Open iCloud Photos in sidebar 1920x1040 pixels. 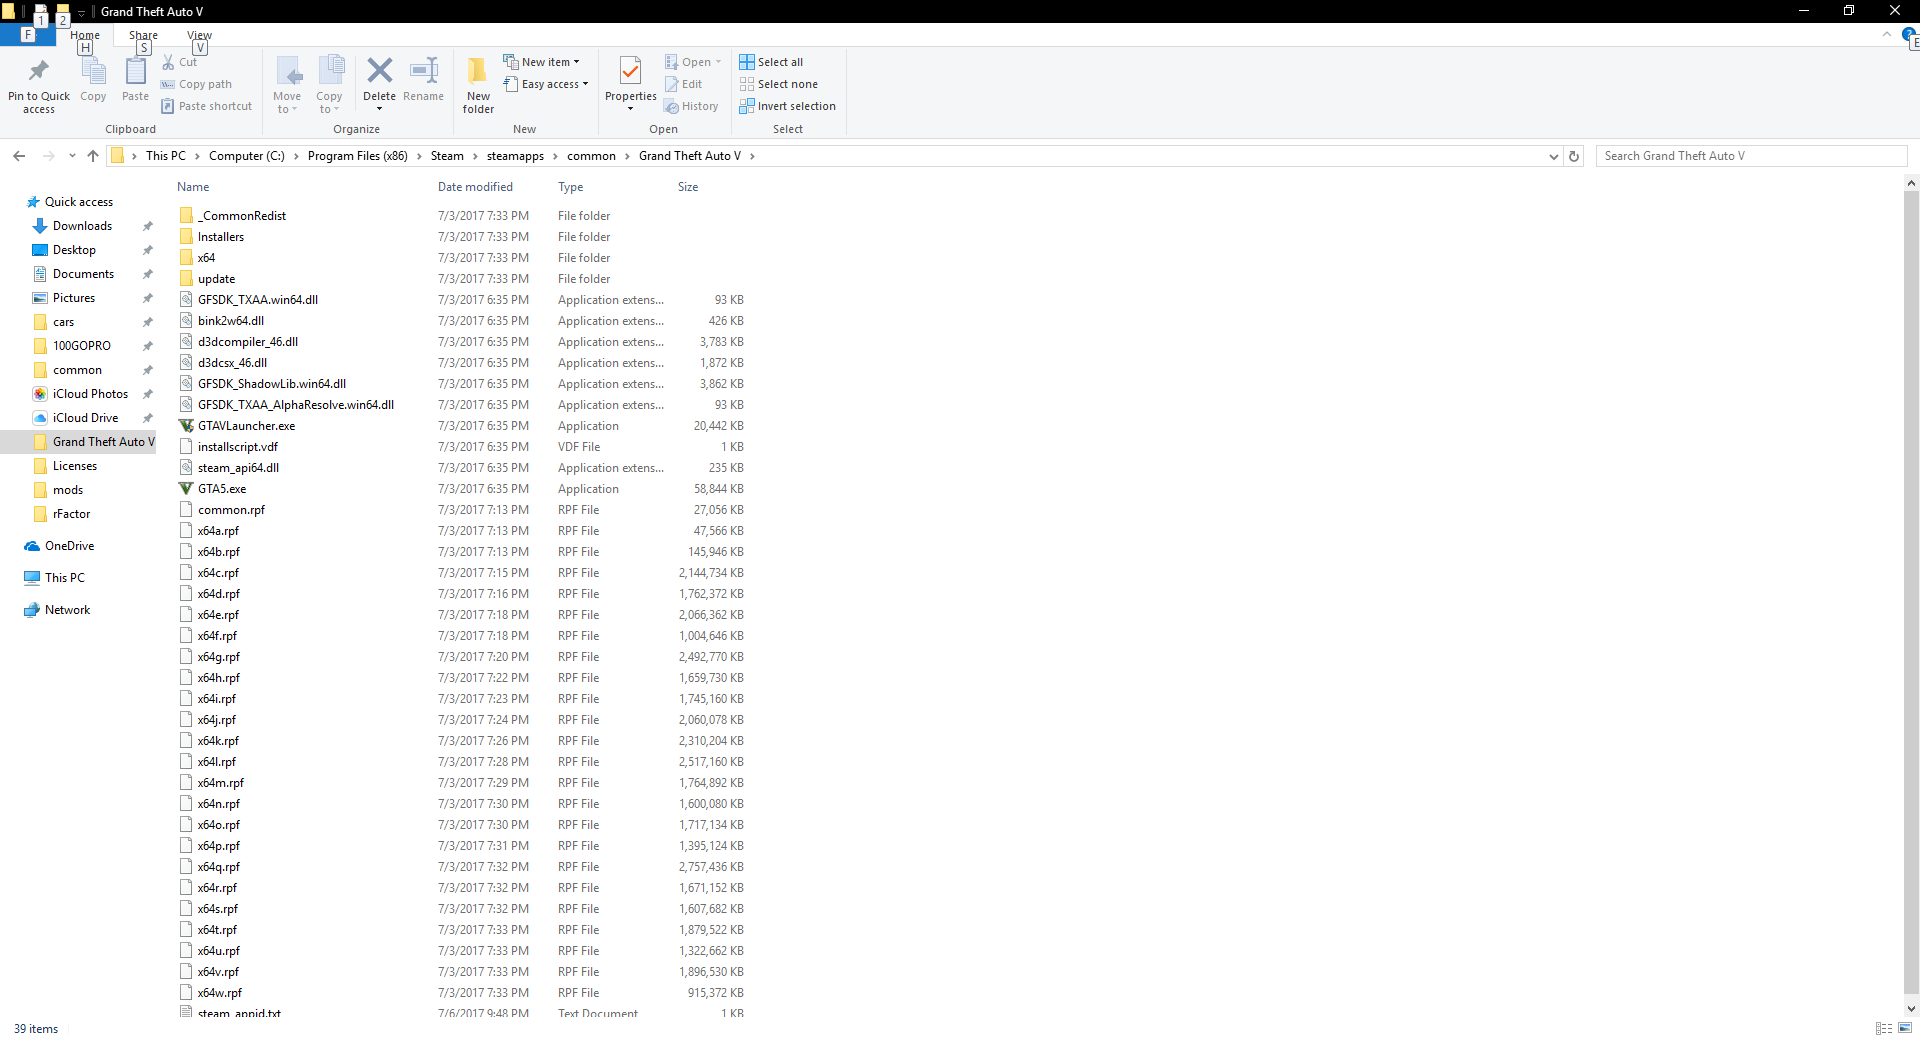[x=90, y=394]
